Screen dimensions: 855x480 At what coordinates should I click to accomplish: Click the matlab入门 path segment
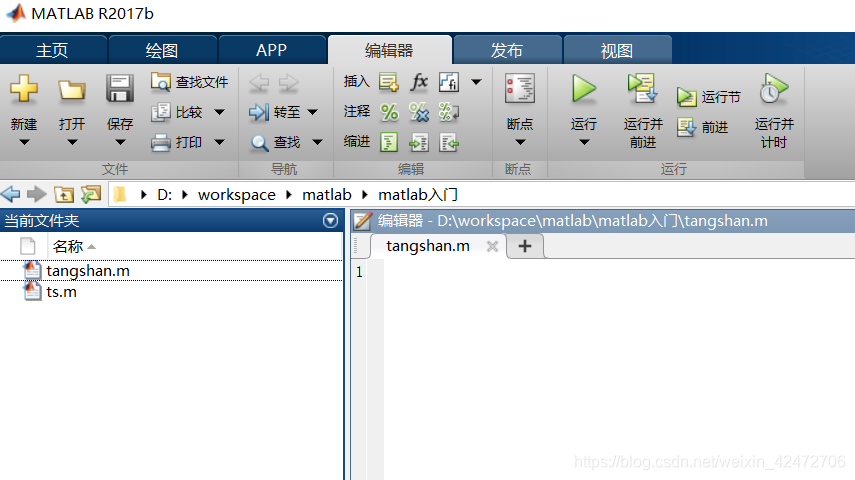(418, 195)
